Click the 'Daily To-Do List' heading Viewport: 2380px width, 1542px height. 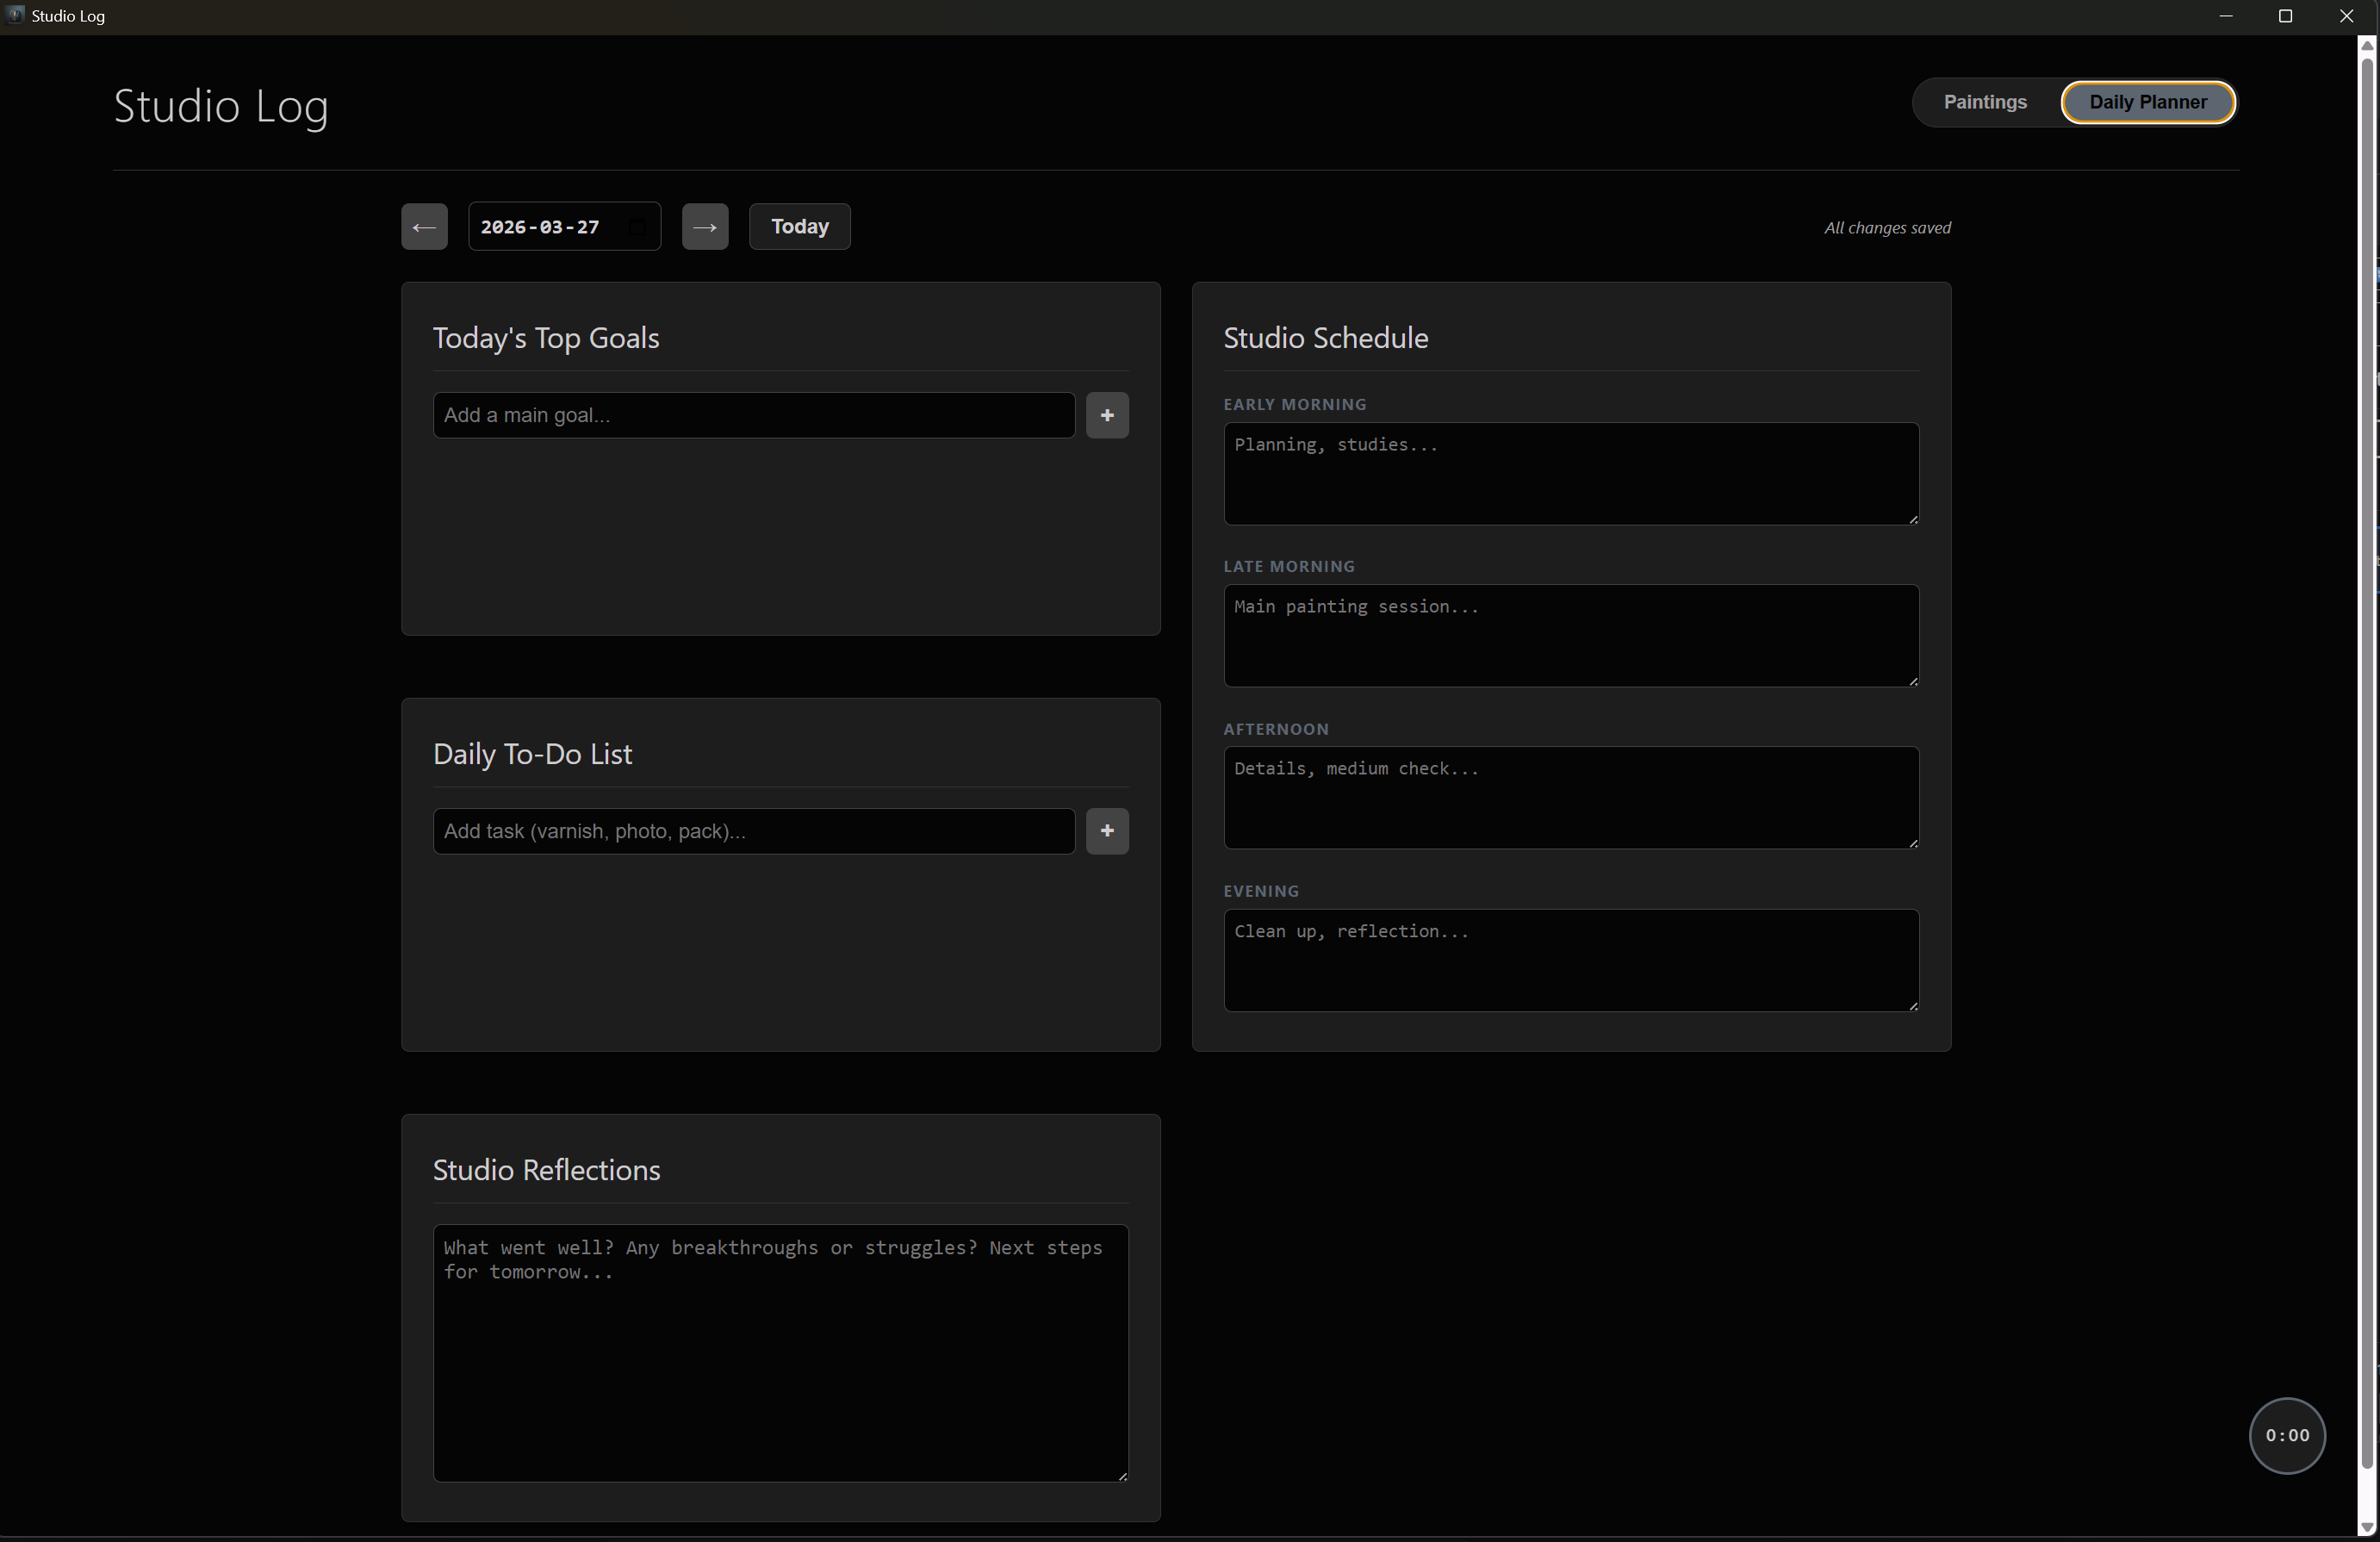(x=532, y=754)
